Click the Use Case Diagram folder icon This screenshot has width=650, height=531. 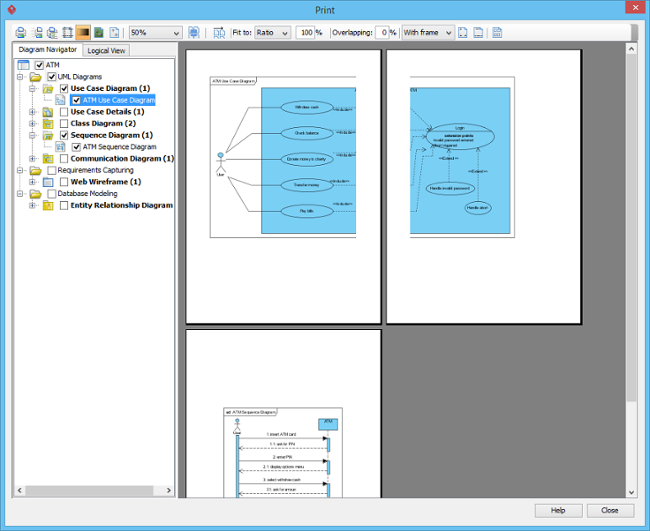pyautogui.click(x=48, y=88)
